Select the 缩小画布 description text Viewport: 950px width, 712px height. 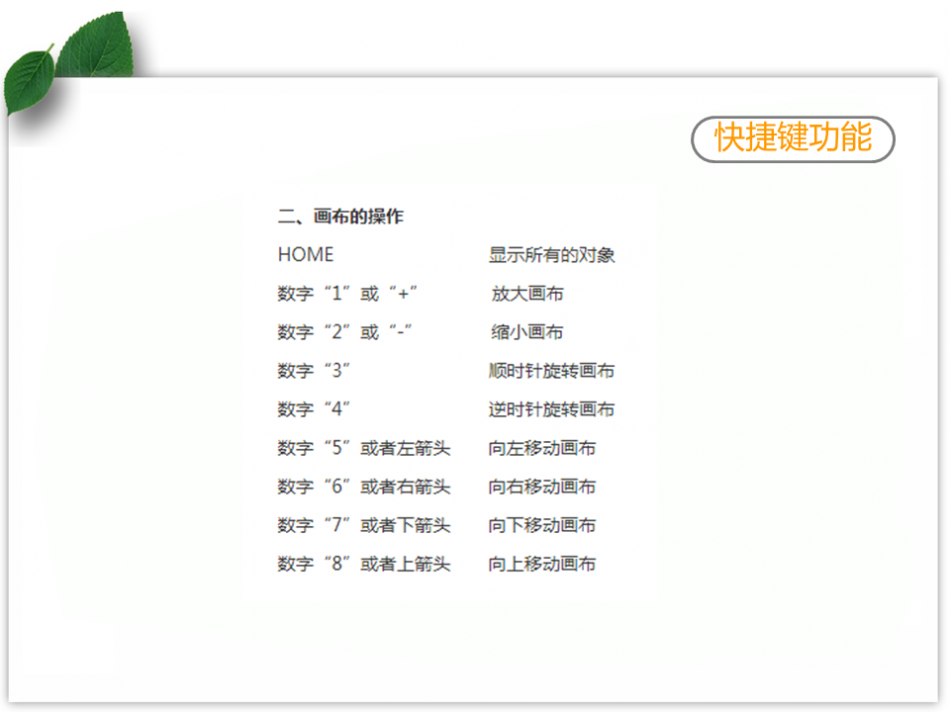click(x=527, y=332)
